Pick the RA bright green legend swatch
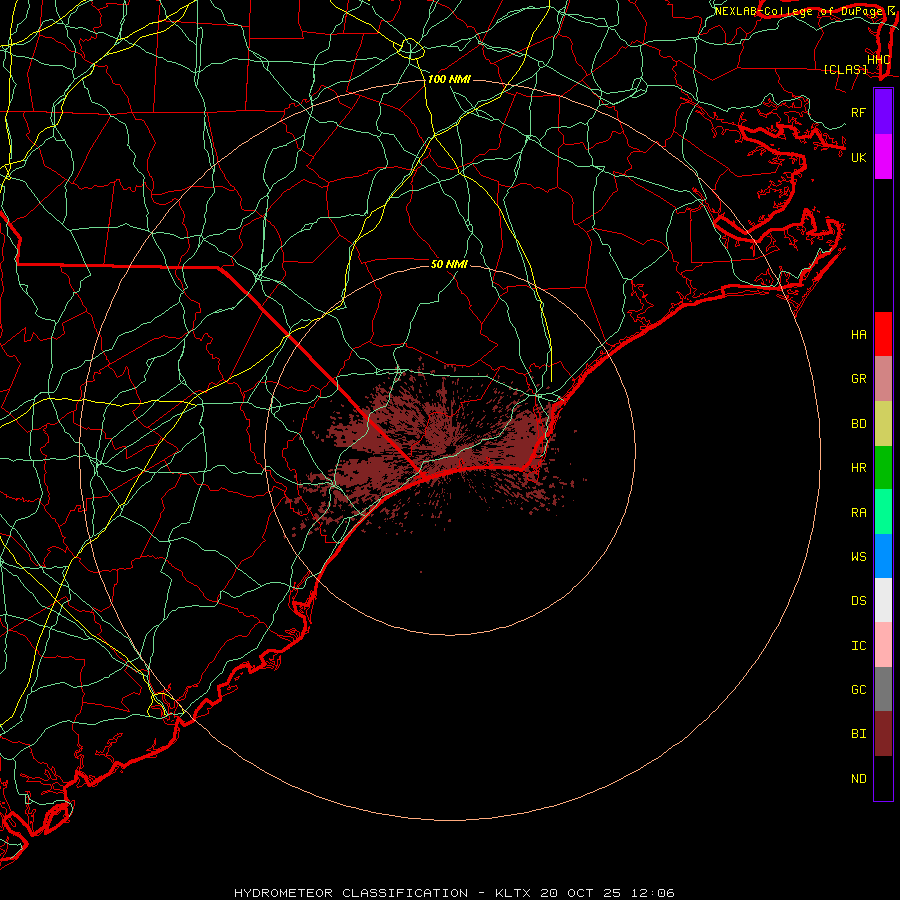The height and width of the screenshot is (900, 900). pyautogui.click(x=883, y=512)
